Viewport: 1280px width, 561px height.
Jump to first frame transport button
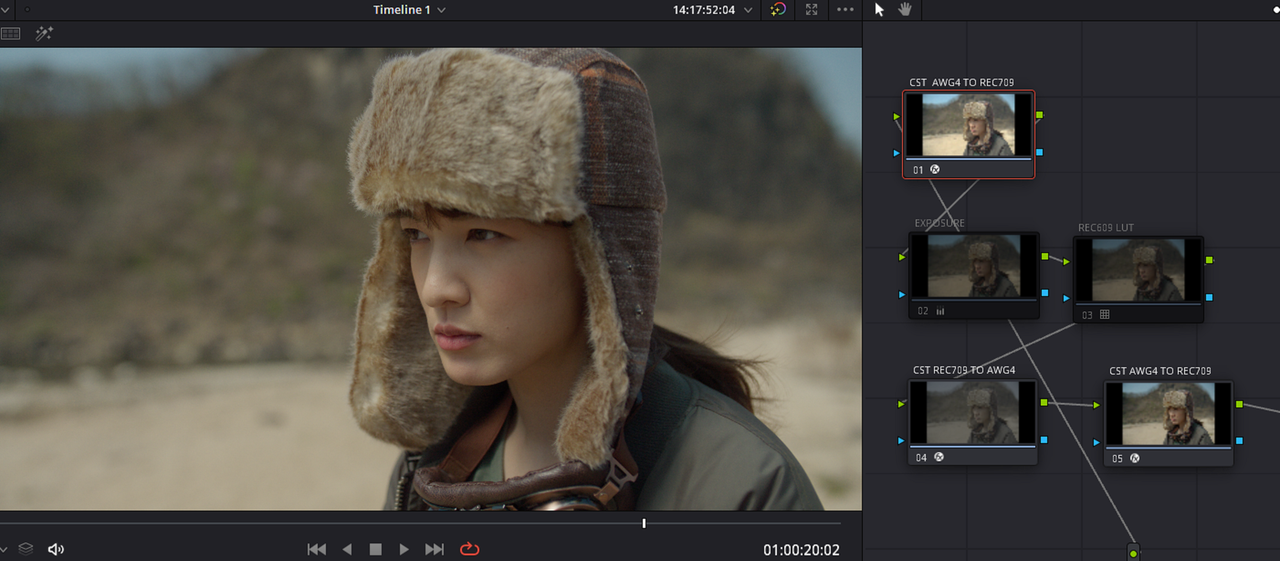[317, 549]
